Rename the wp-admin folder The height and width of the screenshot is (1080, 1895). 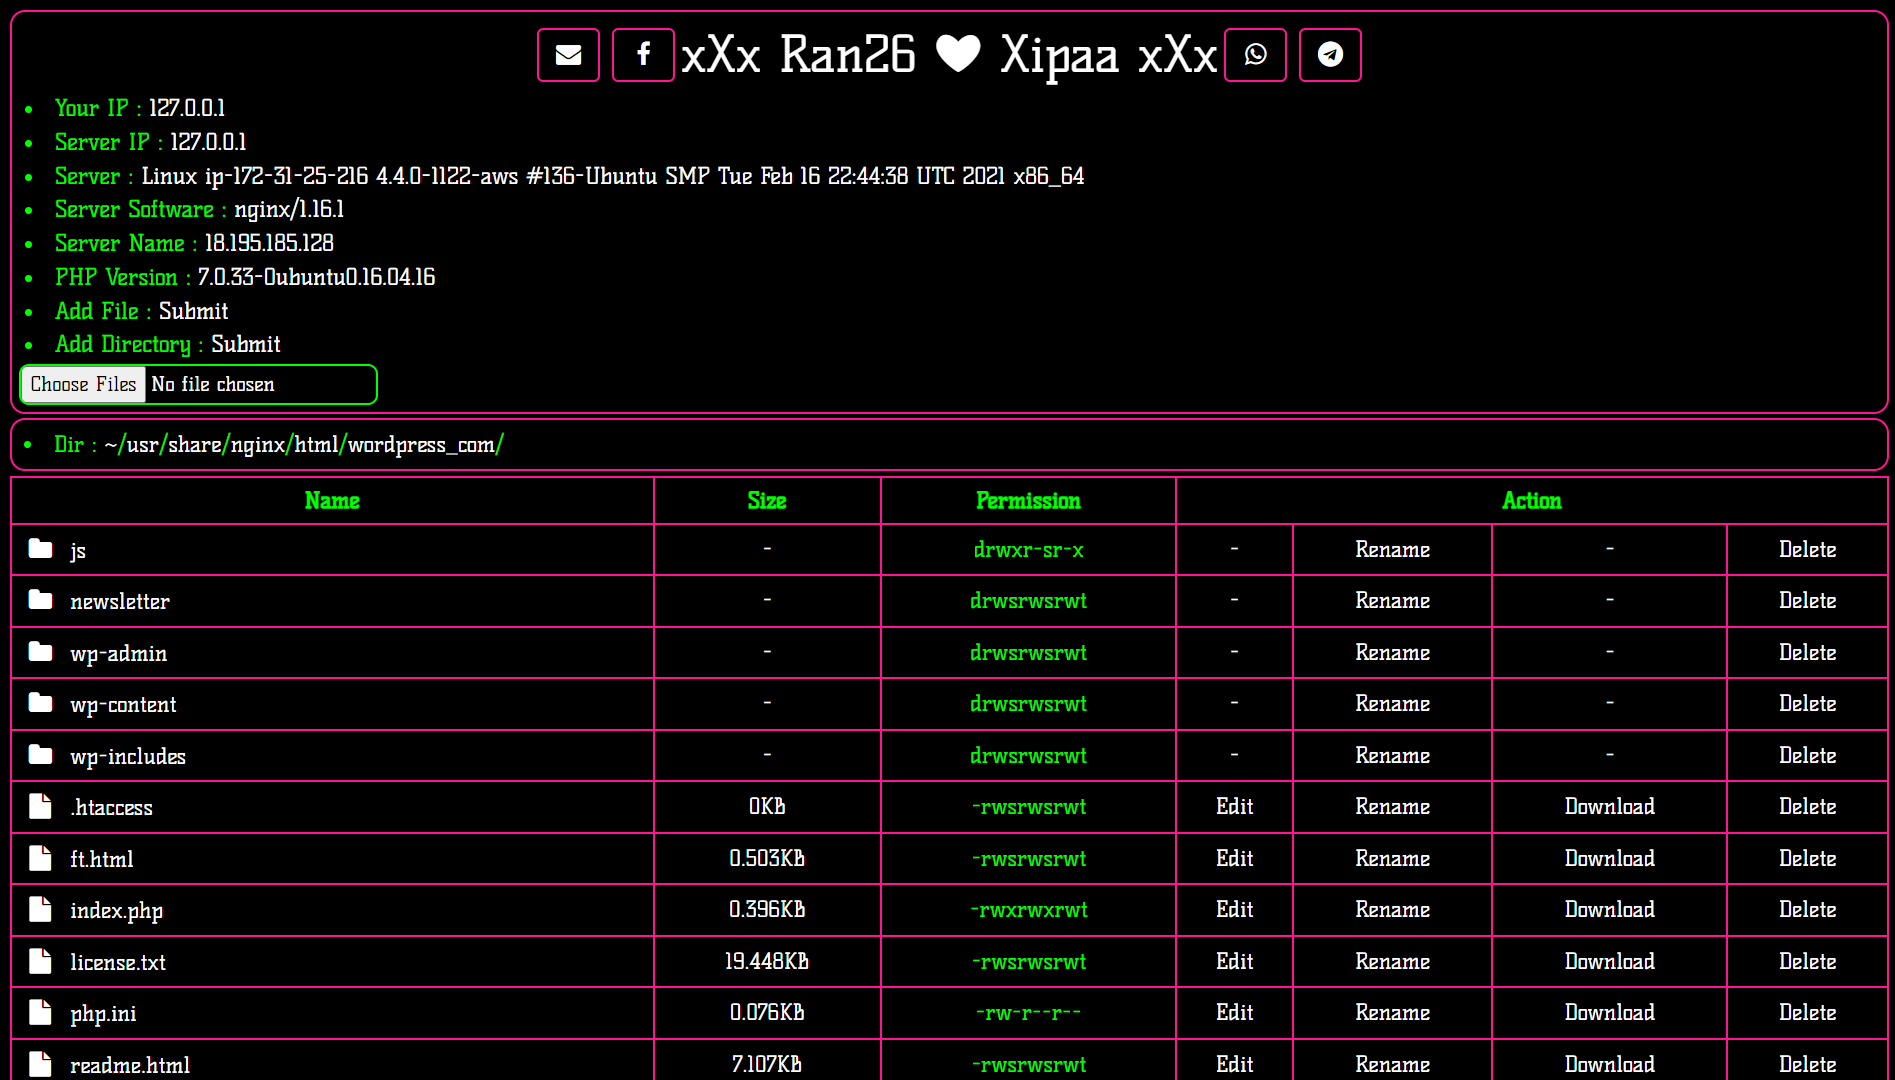click(1393, 652)
